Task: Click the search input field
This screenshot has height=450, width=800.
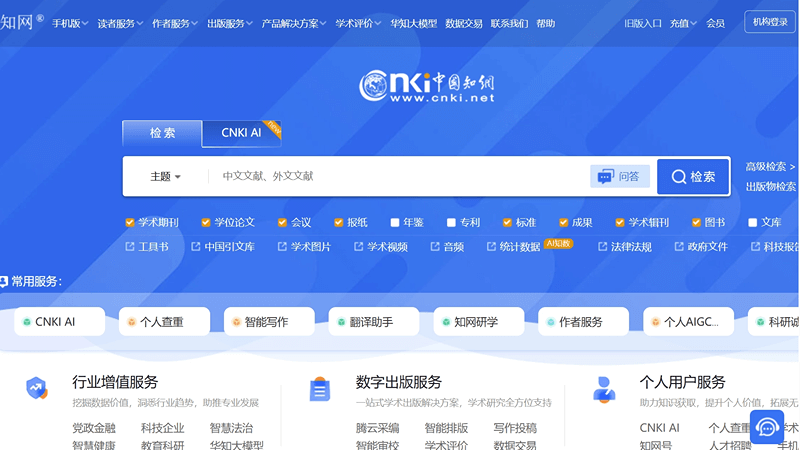Action: coord(398,177)
